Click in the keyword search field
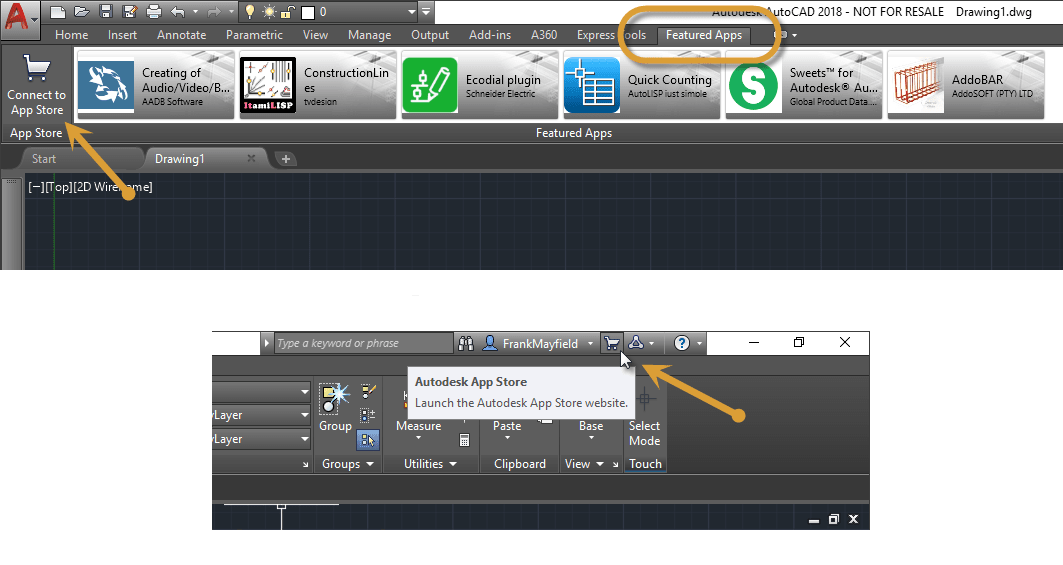This screenshot has height=565, width=1063. (363, 343)
